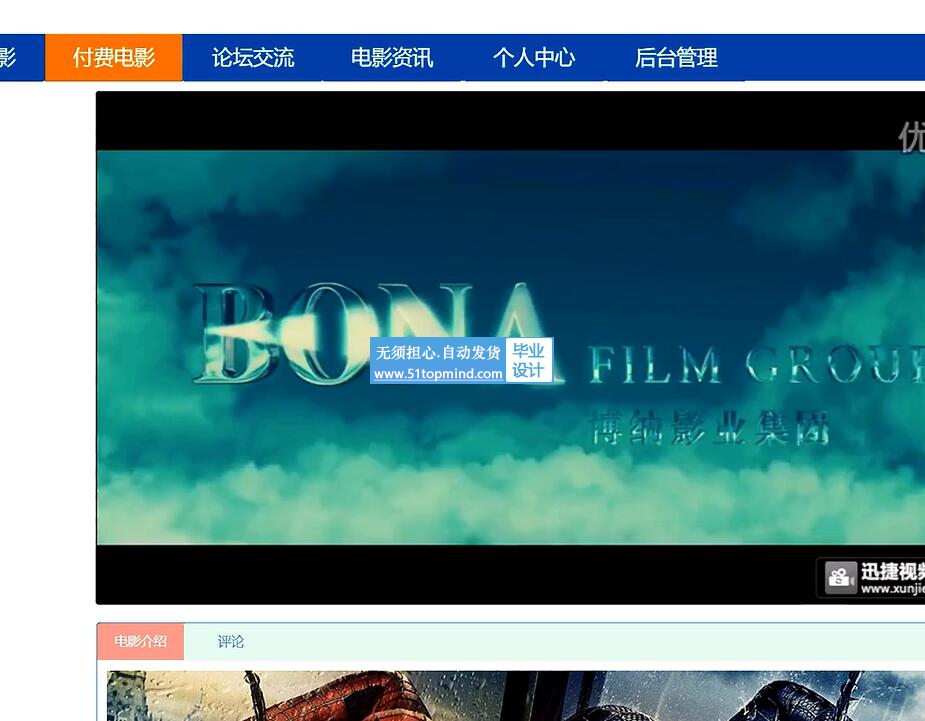Screen dimensions: 925x721
Task: Open the Spider-Man movie poster image
Action: pos(516,696)
